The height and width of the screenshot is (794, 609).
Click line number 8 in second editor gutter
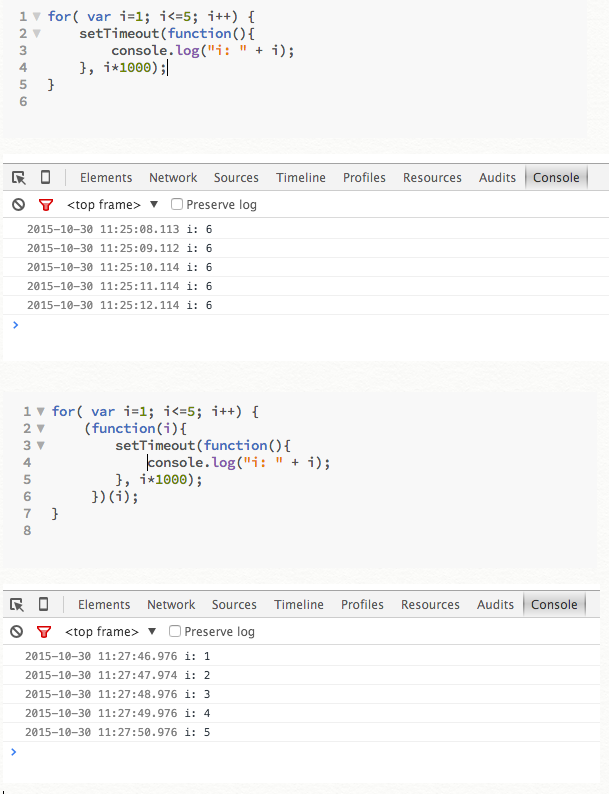(27, 531)
